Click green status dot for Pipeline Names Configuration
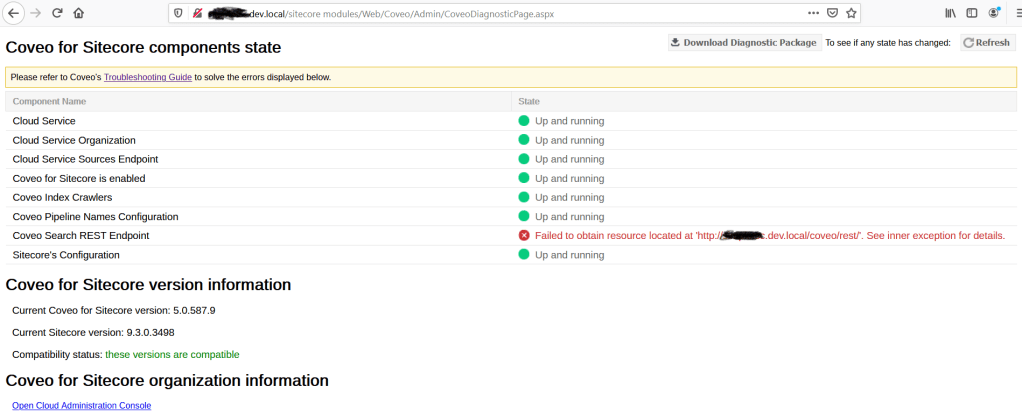The height and width of the screenshot is (415, 1022). tap(524, 216)
